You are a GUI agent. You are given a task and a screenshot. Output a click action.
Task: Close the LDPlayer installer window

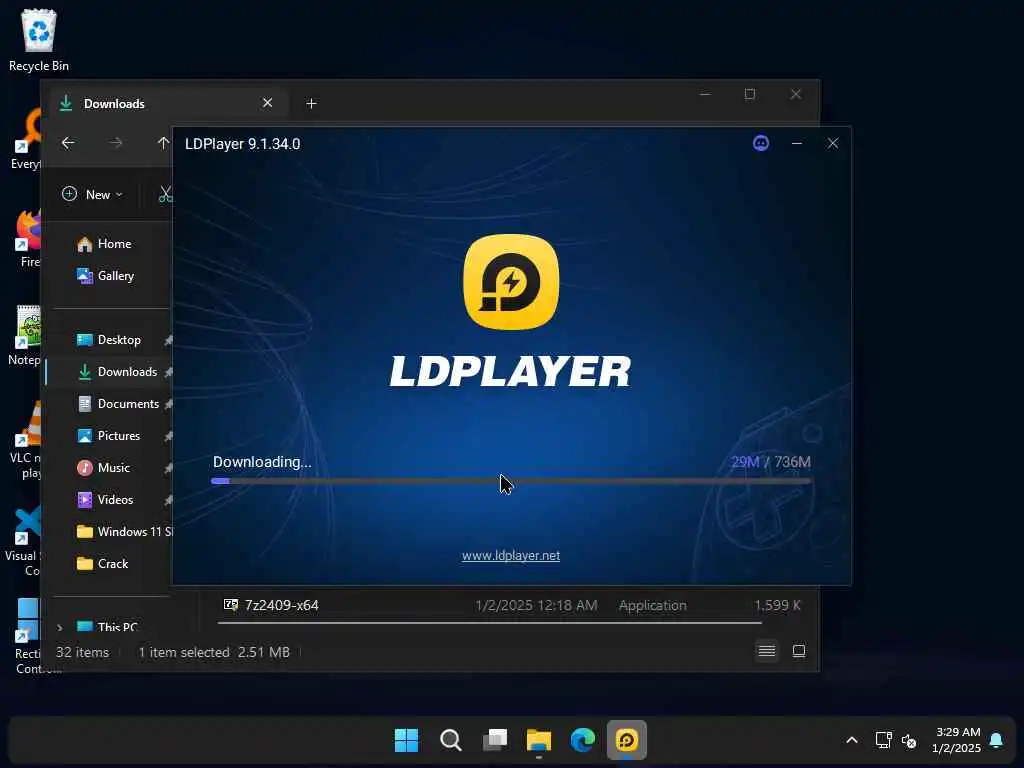coord(833,143)
